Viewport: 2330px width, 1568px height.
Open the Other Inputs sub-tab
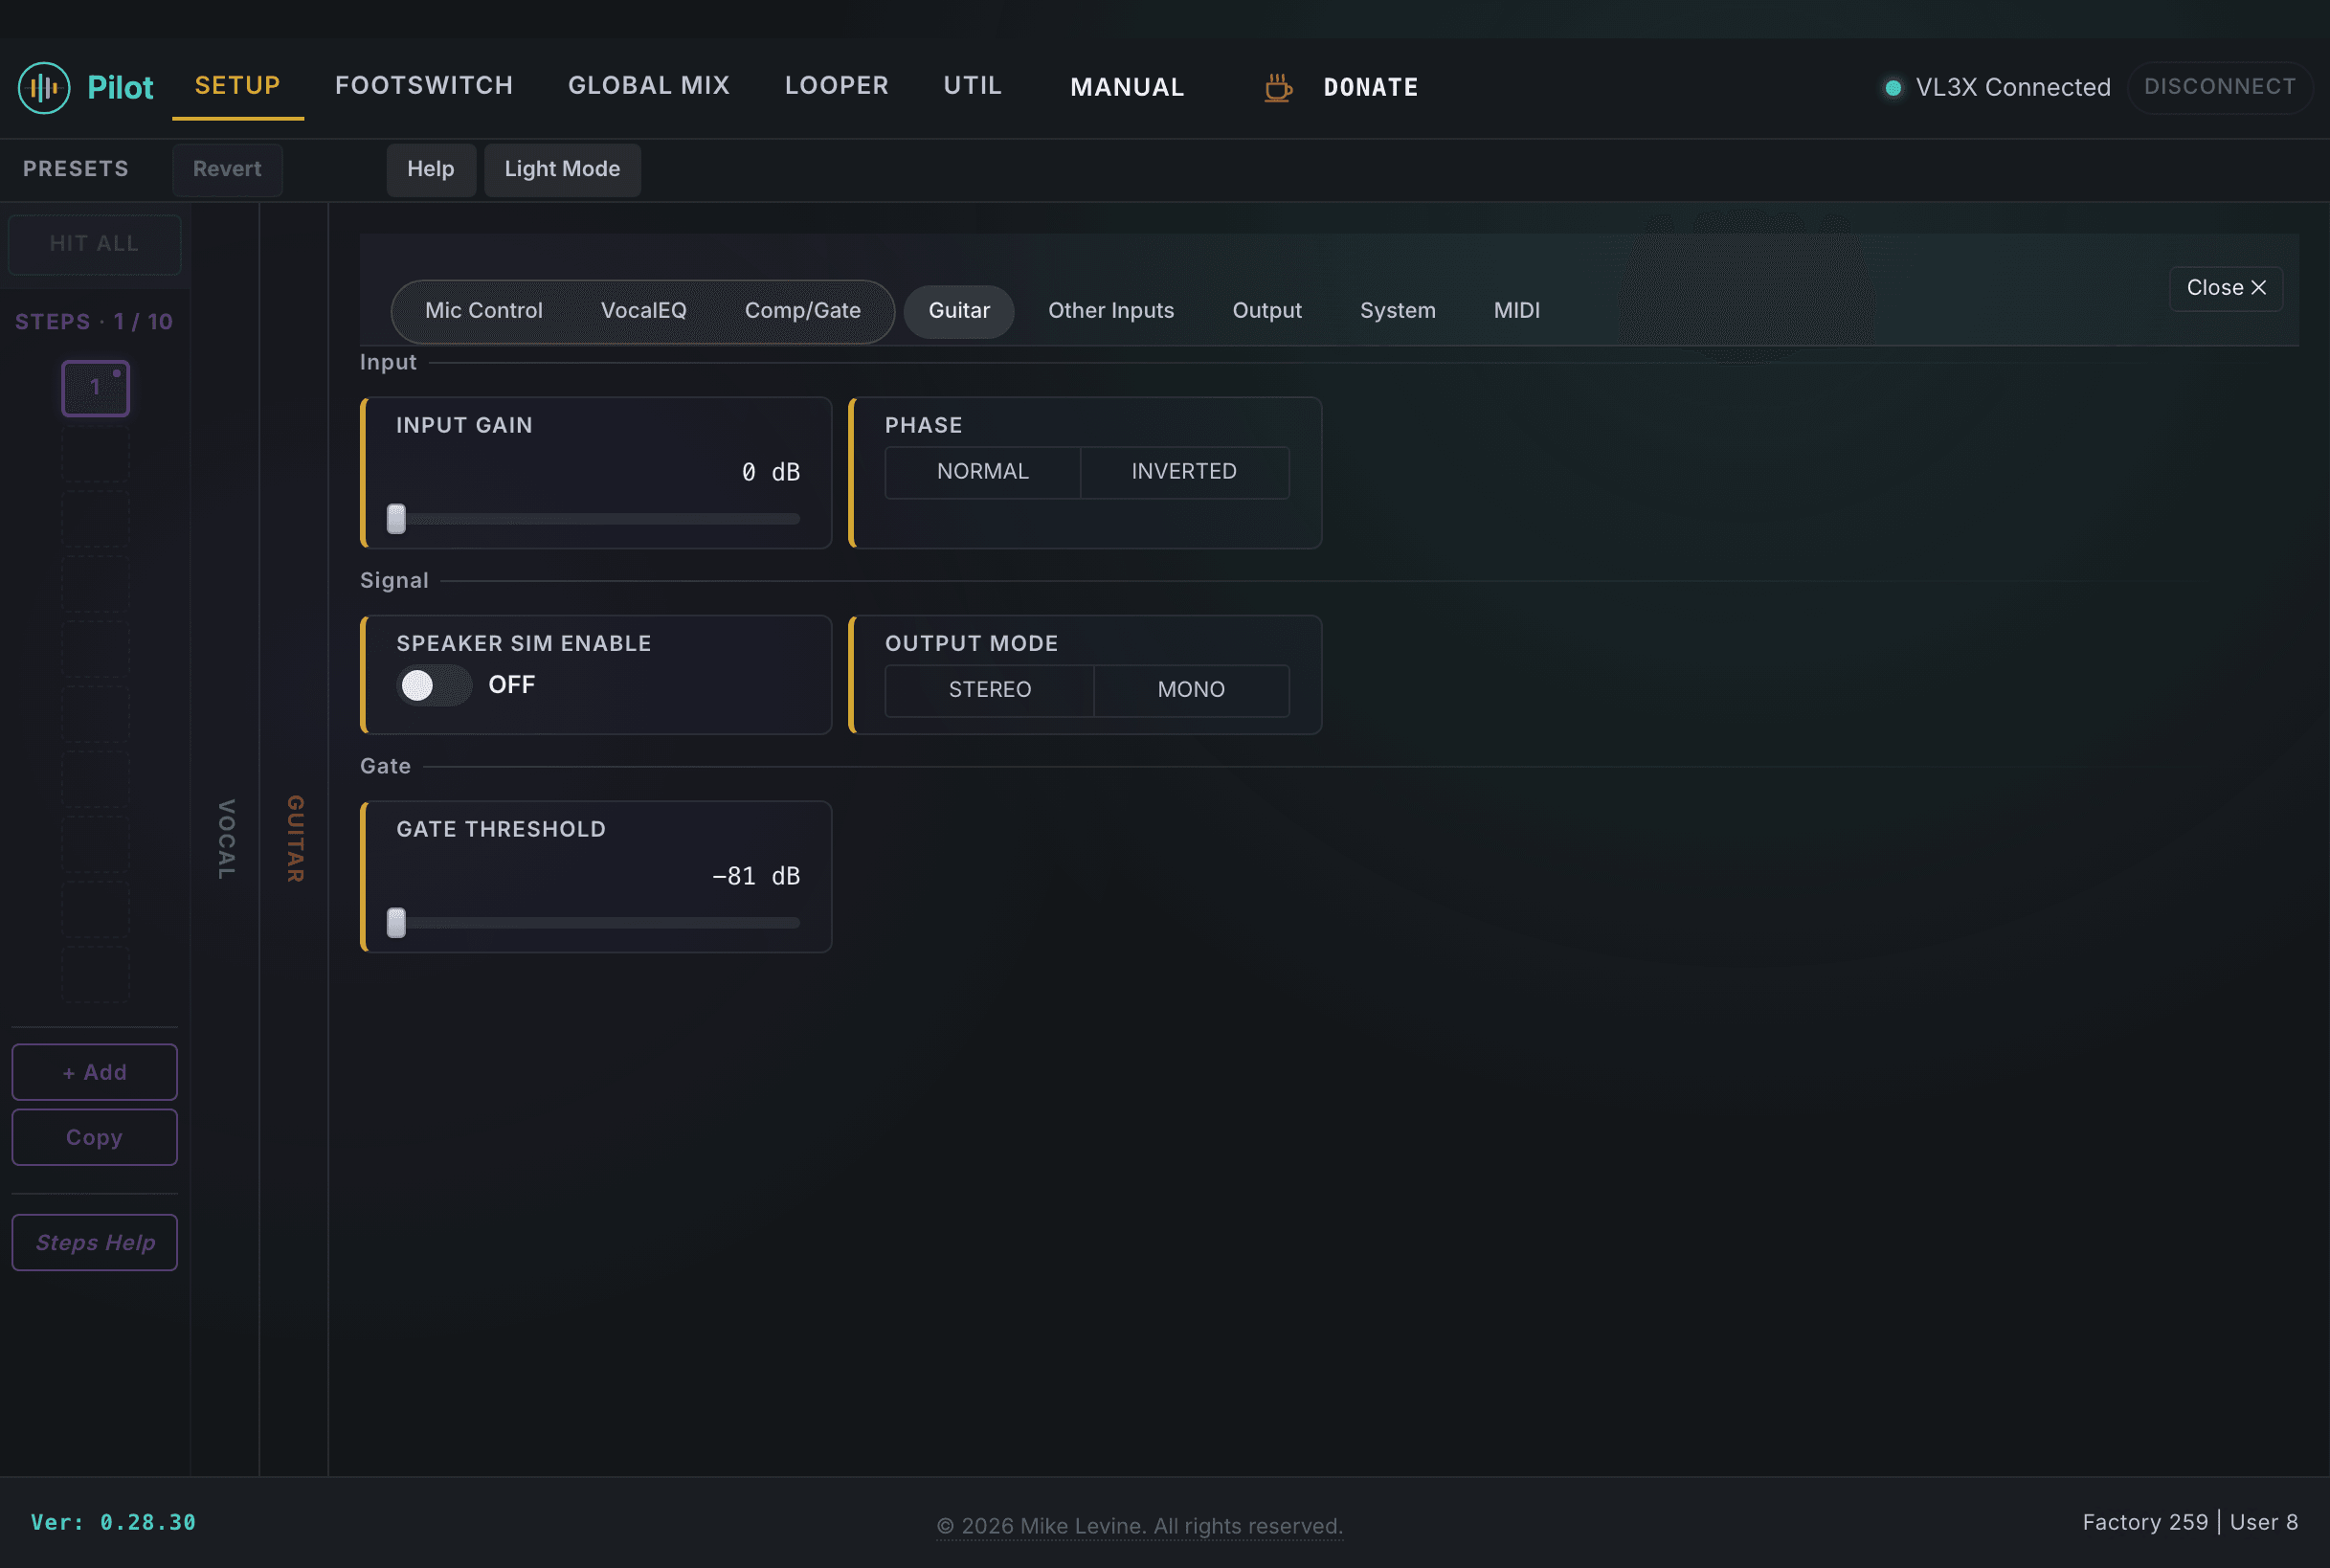[1111, 311]
